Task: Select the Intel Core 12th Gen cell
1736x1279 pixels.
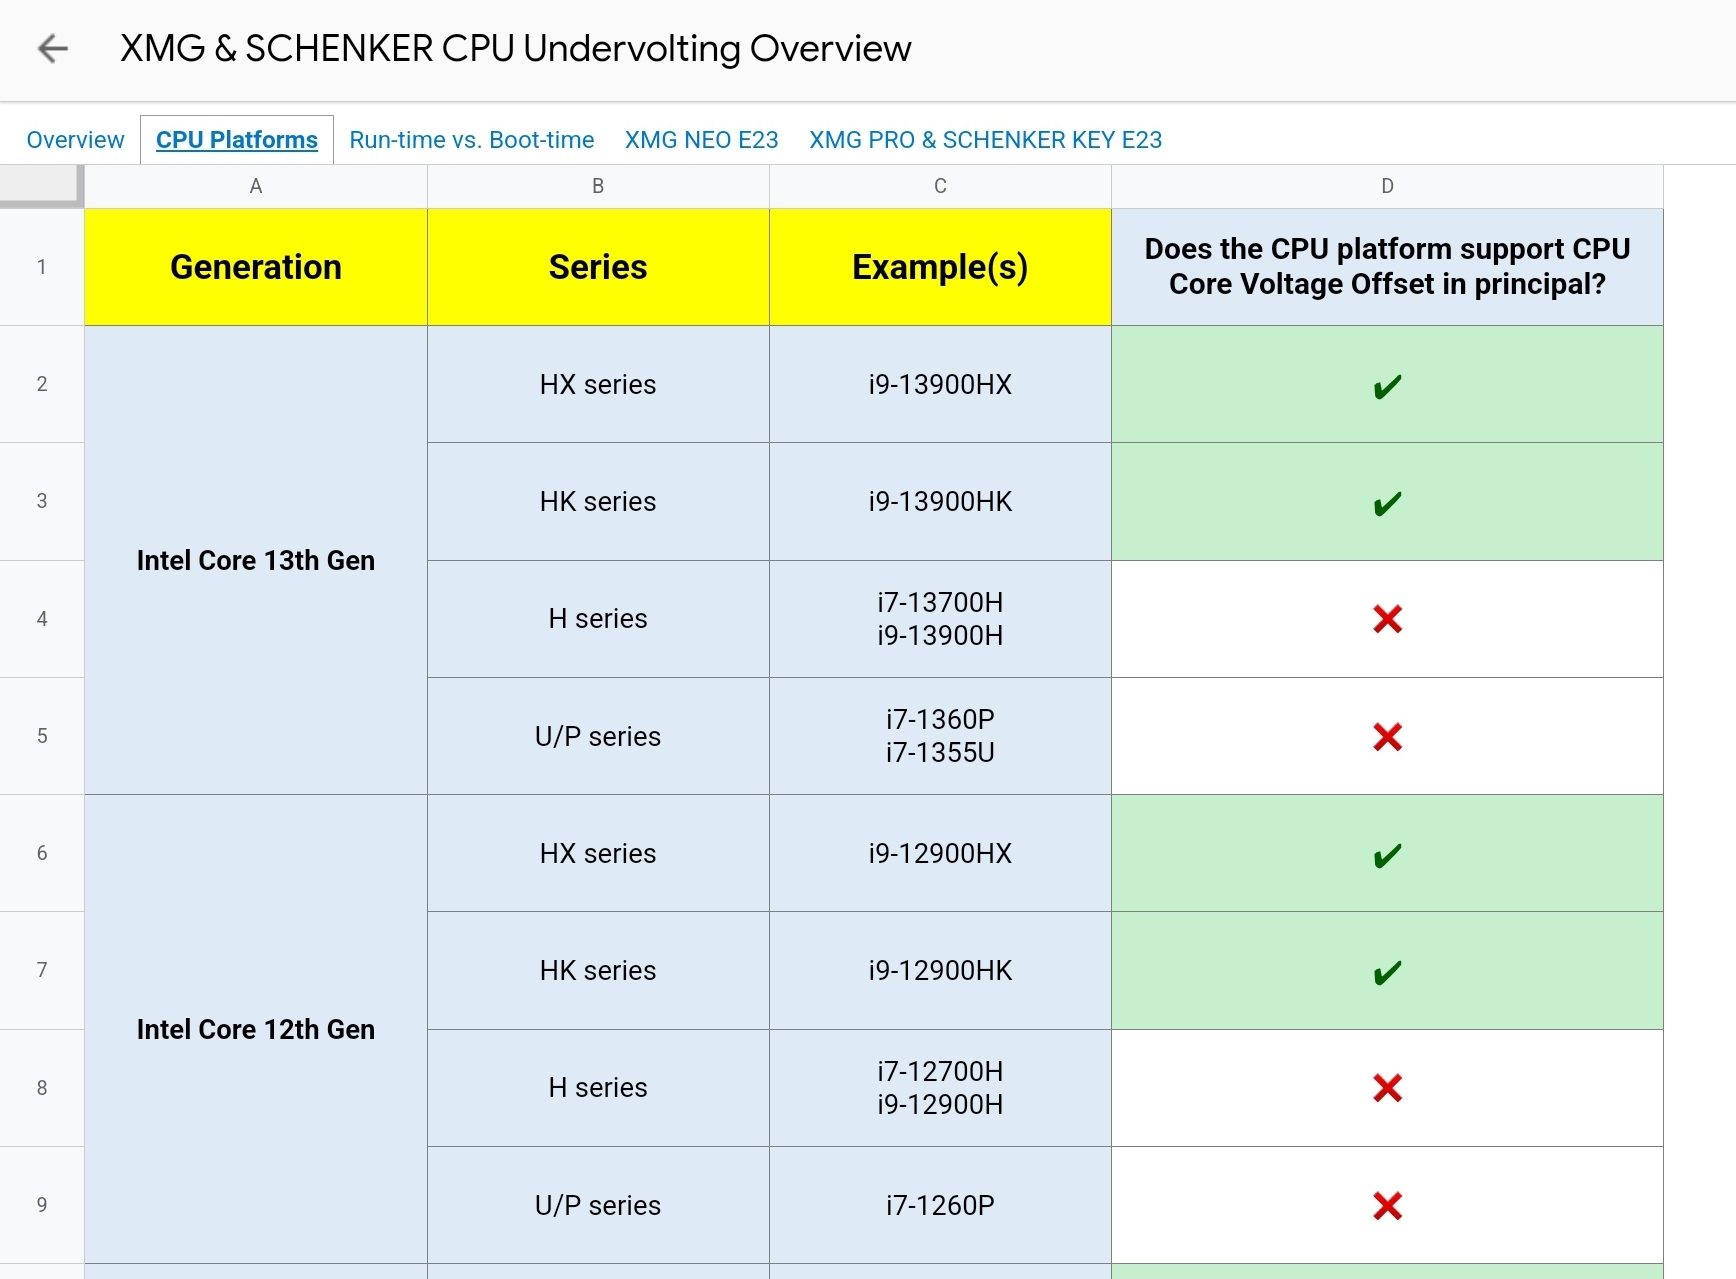Action: coord(256,1029)
